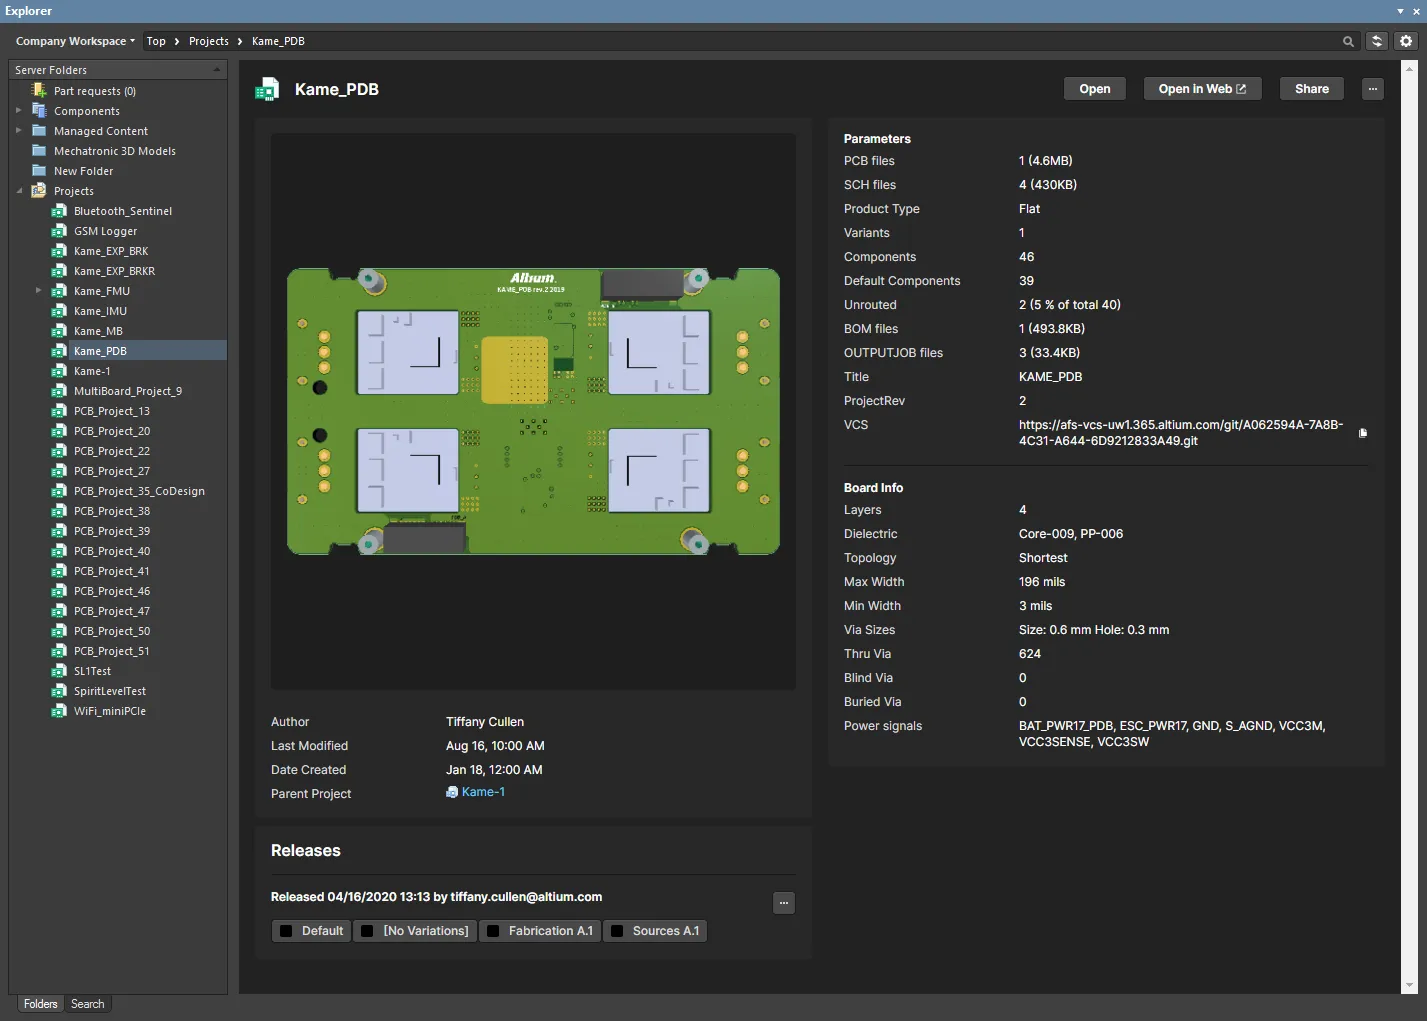1427x1021 pixels.
Task: Click the Open in Web button
Action: click(1201, 89)
